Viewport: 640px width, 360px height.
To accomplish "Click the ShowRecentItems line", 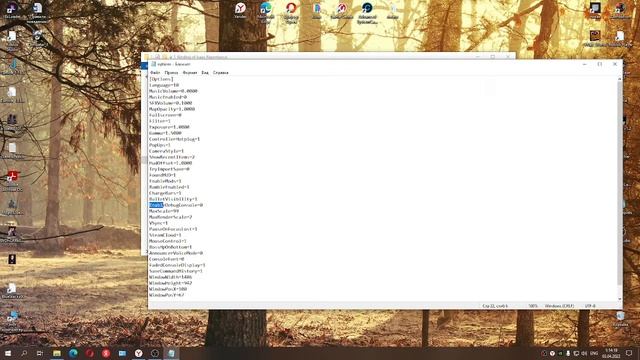I will [172, 157].
